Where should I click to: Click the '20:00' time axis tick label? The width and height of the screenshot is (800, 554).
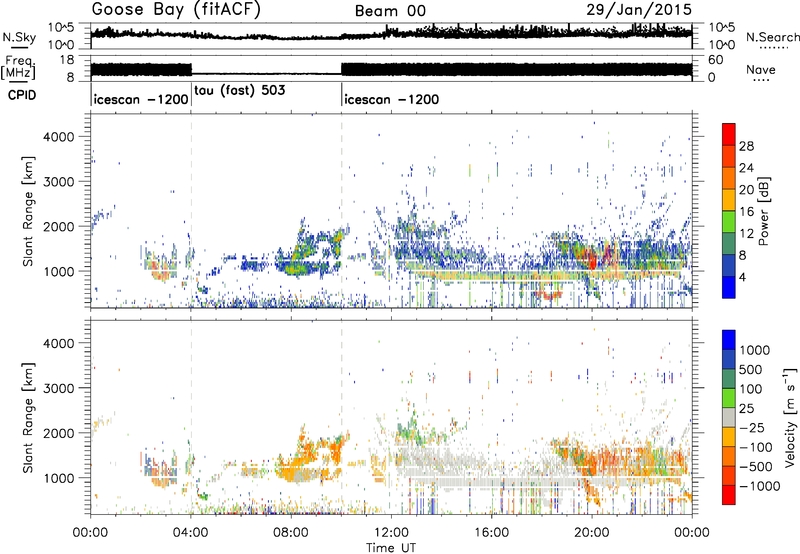(x=591, y=533)
